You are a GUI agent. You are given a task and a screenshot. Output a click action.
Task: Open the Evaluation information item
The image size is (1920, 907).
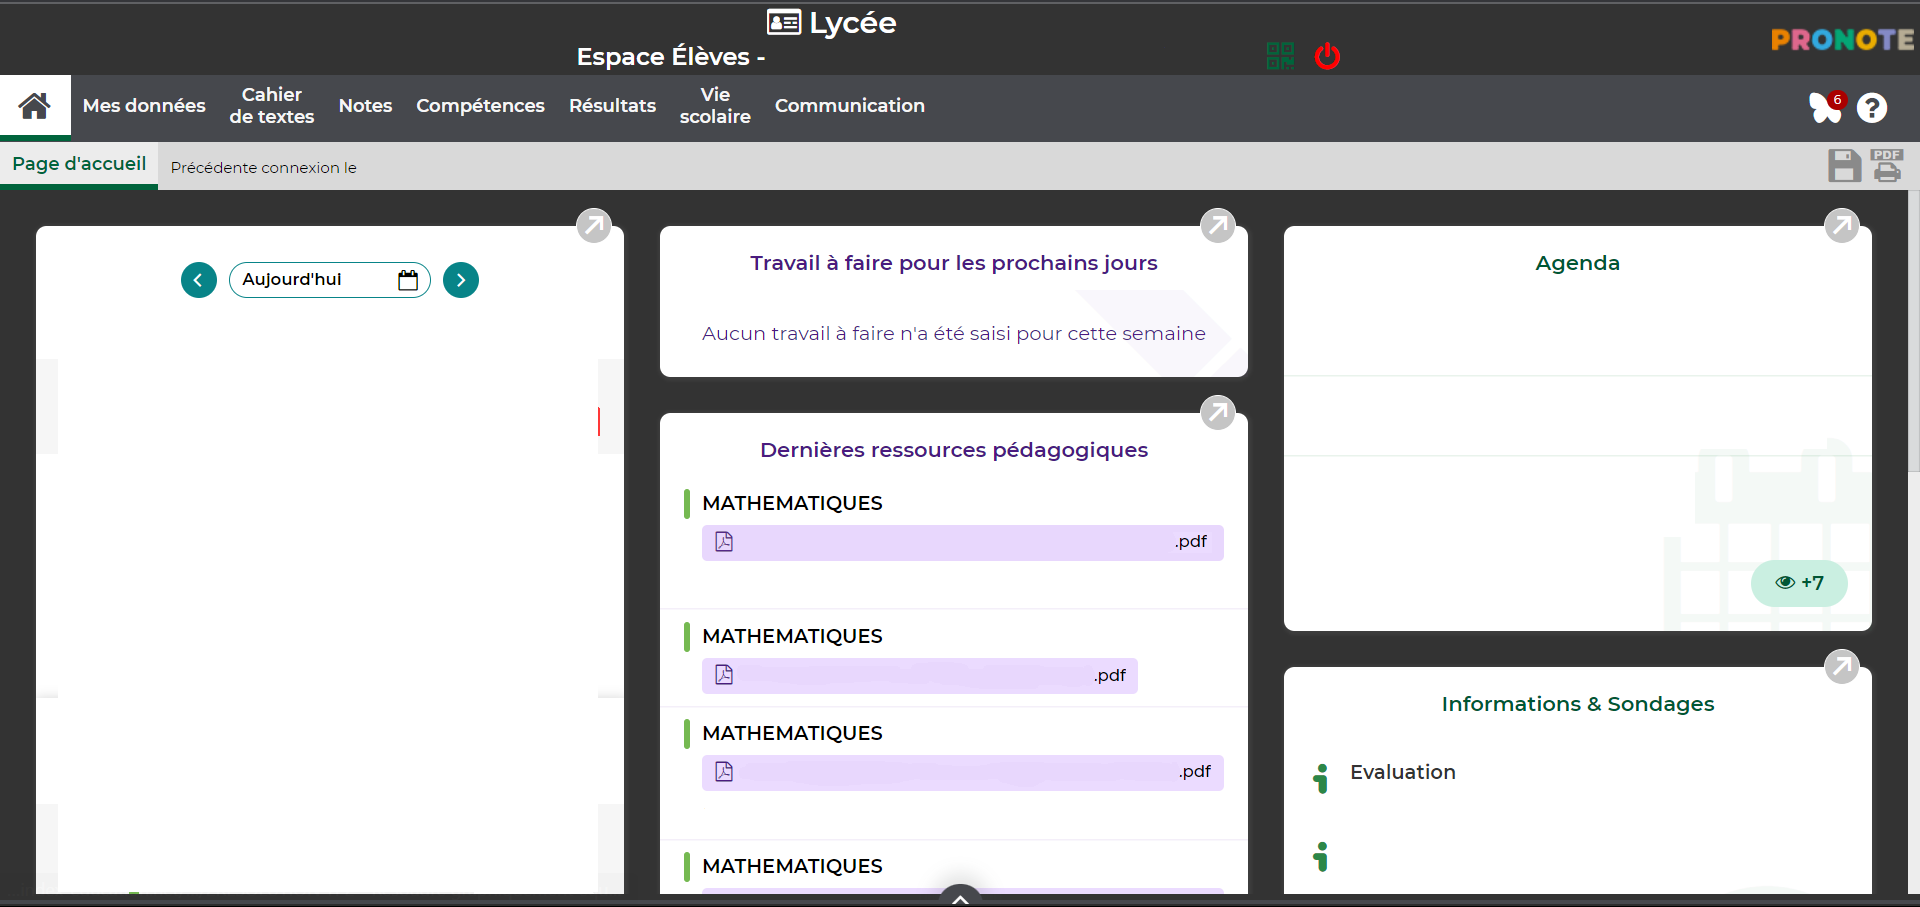(x=1402, y=772)
